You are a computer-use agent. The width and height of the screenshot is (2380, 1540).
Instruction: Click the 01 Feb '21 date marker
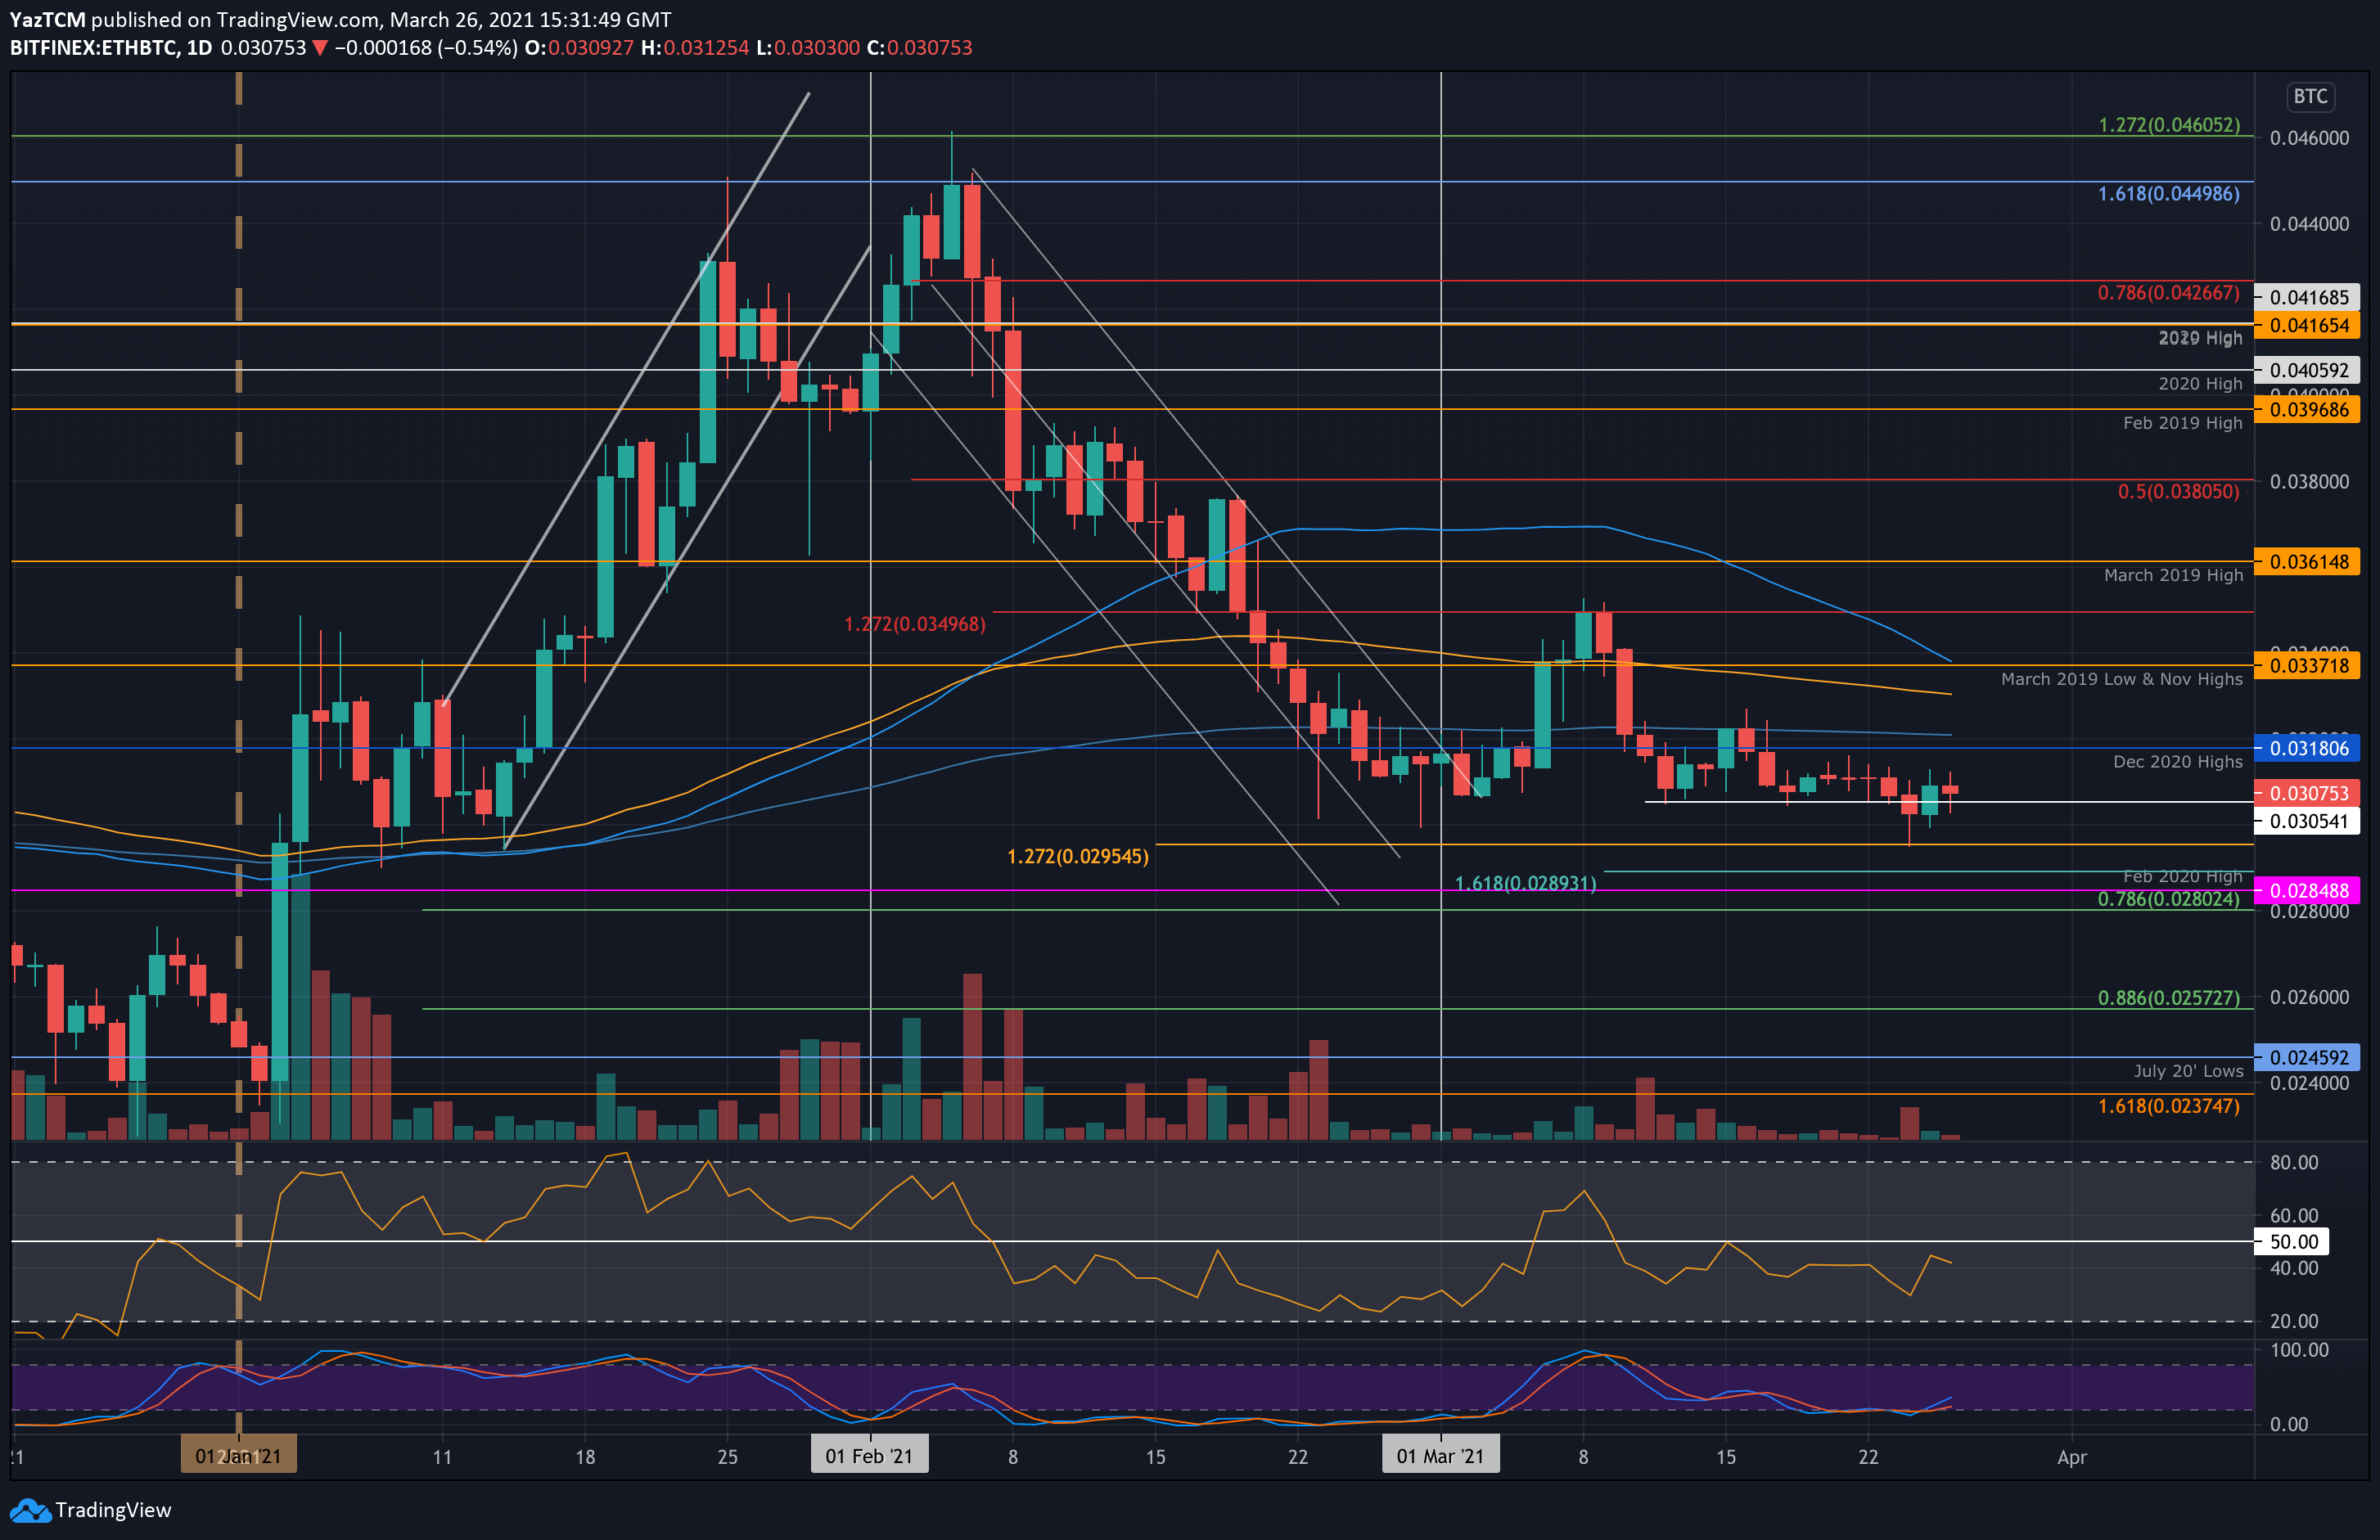click(x=869, y=1456)
